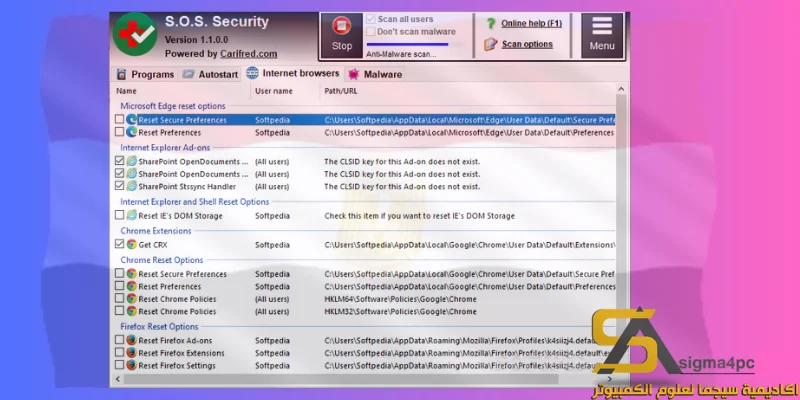Click Chrome icon beside Chrome Reset Preferences
This screenshot has height=400, width=800.
132,286
